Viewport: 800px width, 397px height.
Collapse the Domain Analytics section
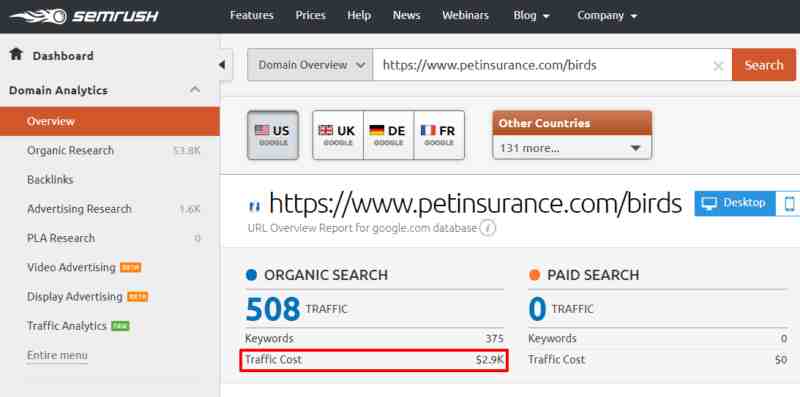point(195,90)
